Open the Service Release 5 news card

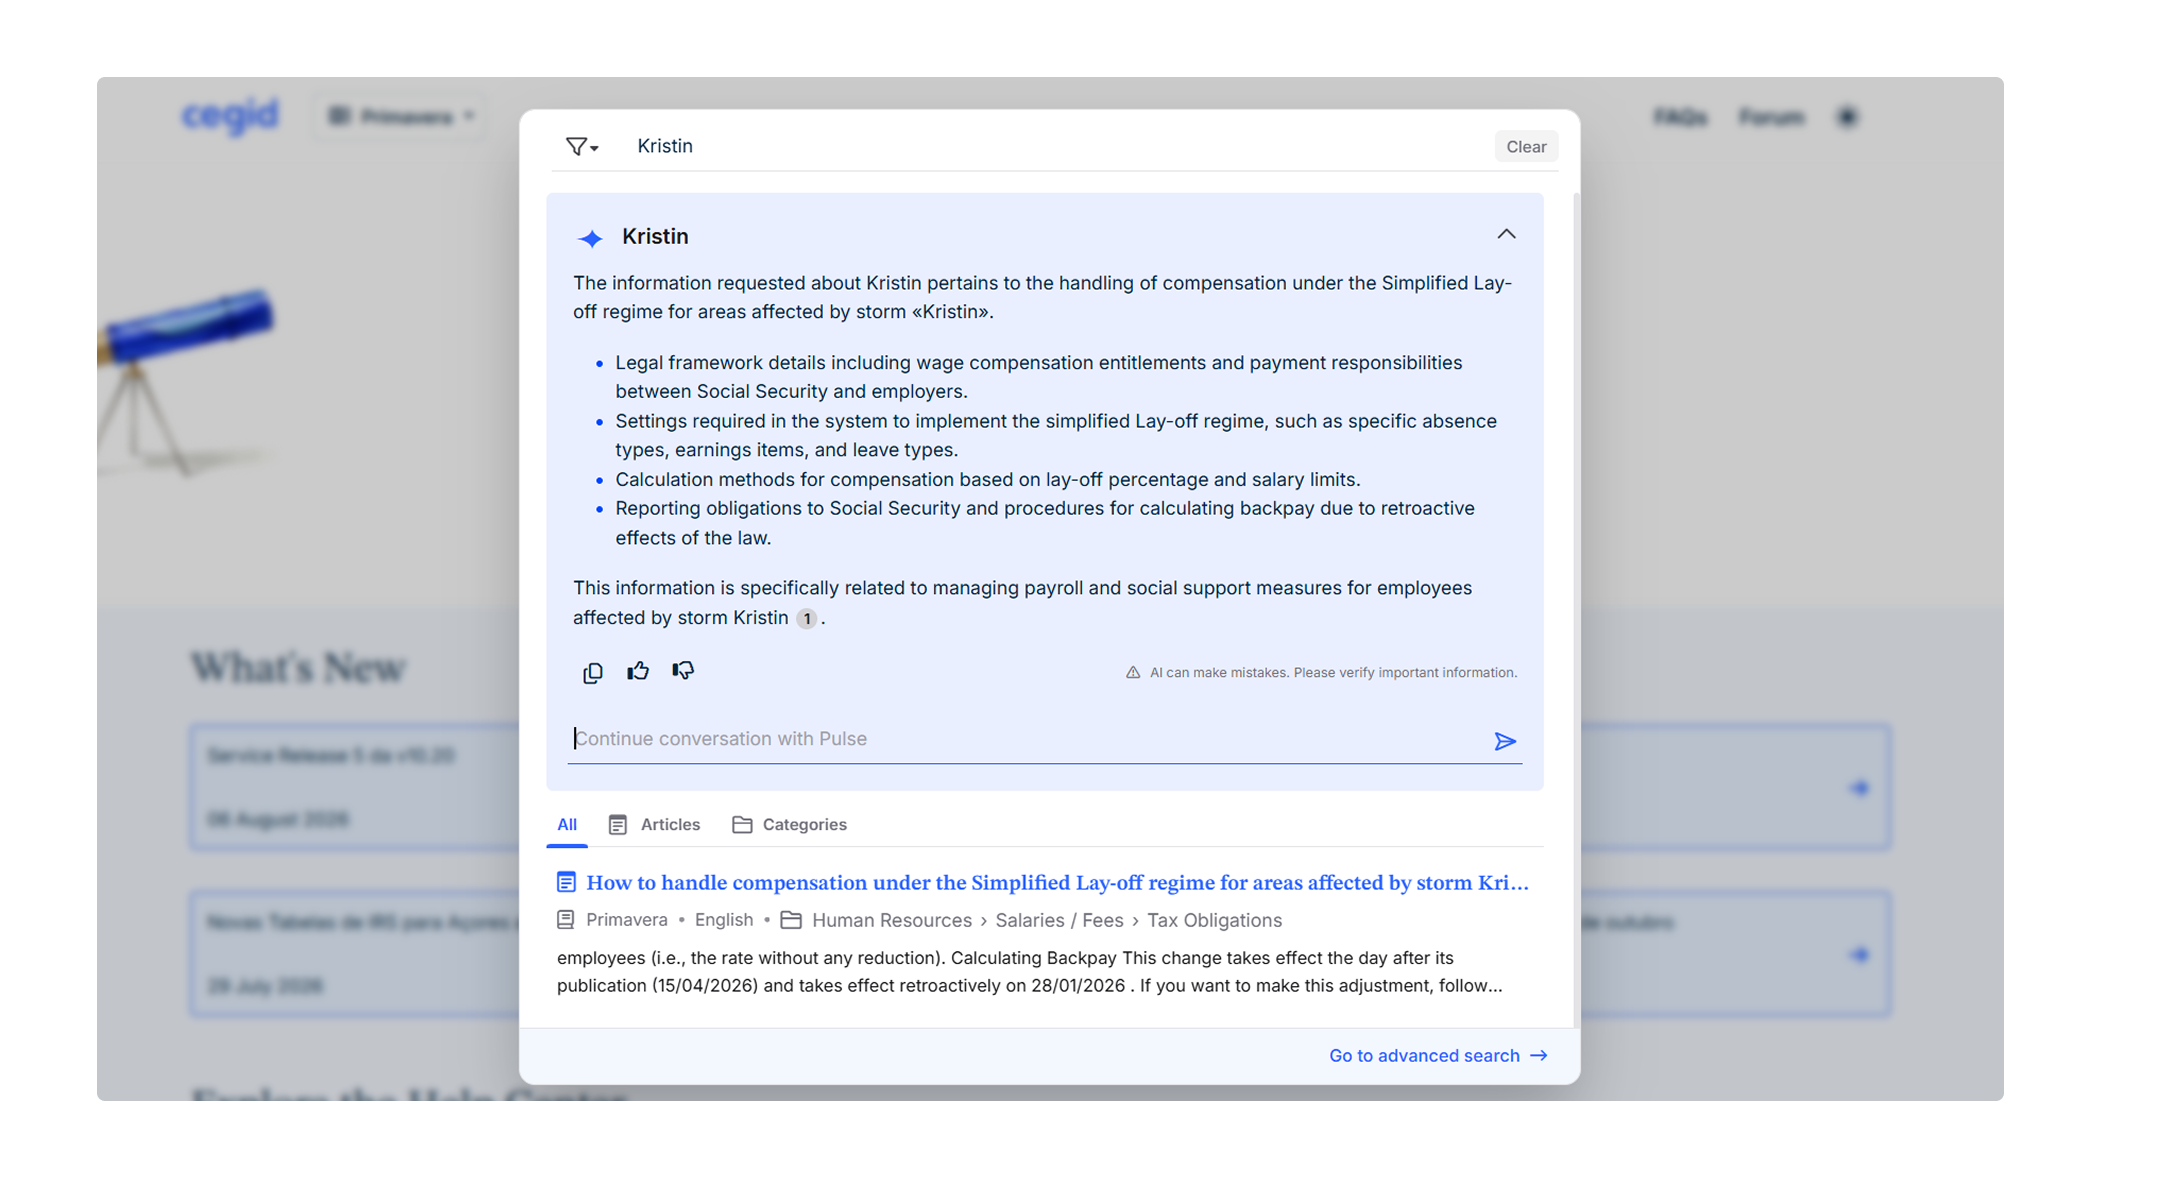click(x=355, y=788)
